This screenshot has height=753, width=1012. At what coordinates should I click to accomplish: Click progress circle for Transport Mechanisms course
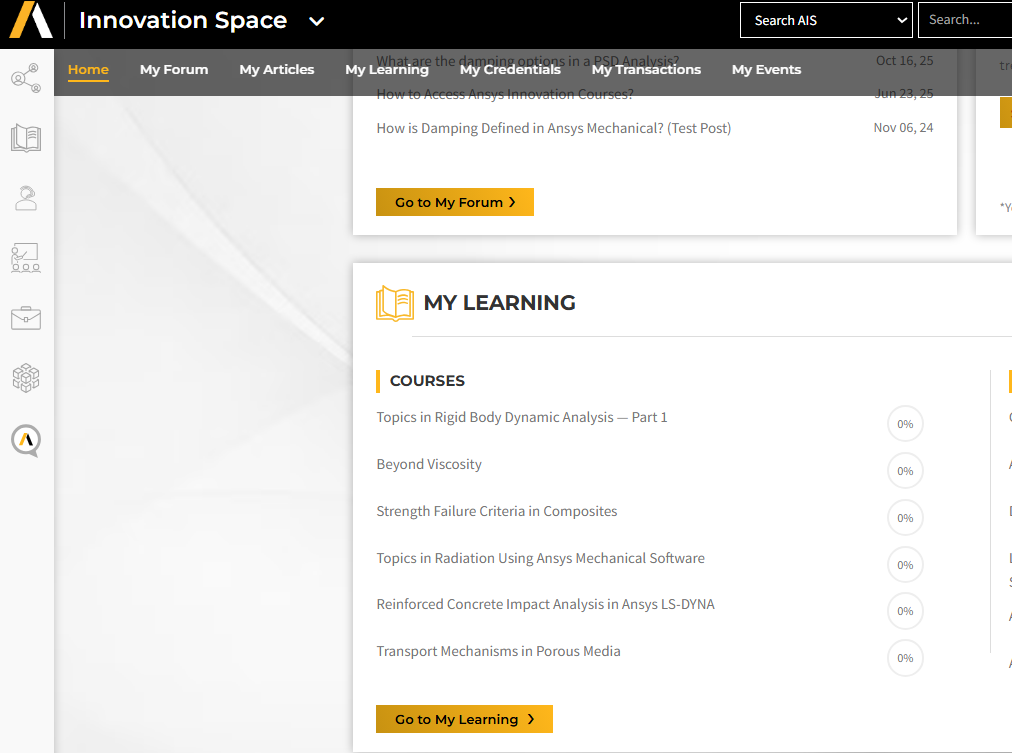coord(905,658)
